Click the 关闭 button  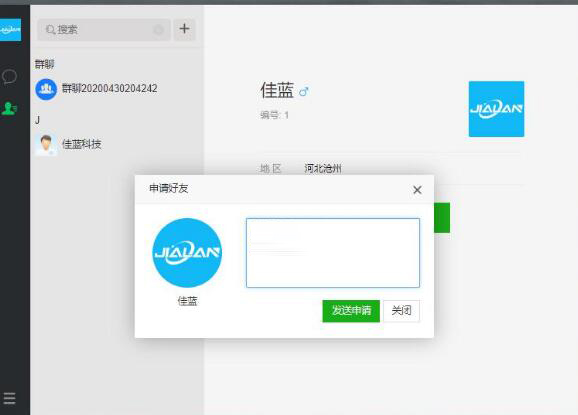(401, 311)
